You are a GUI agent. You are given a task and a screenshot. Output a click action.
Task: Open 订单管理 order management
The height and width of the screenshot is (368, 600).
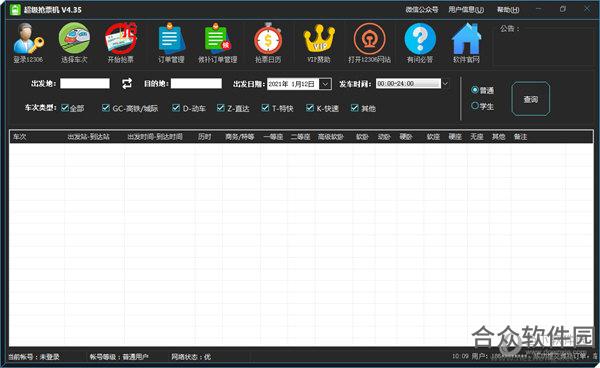[x=171, y=42]
